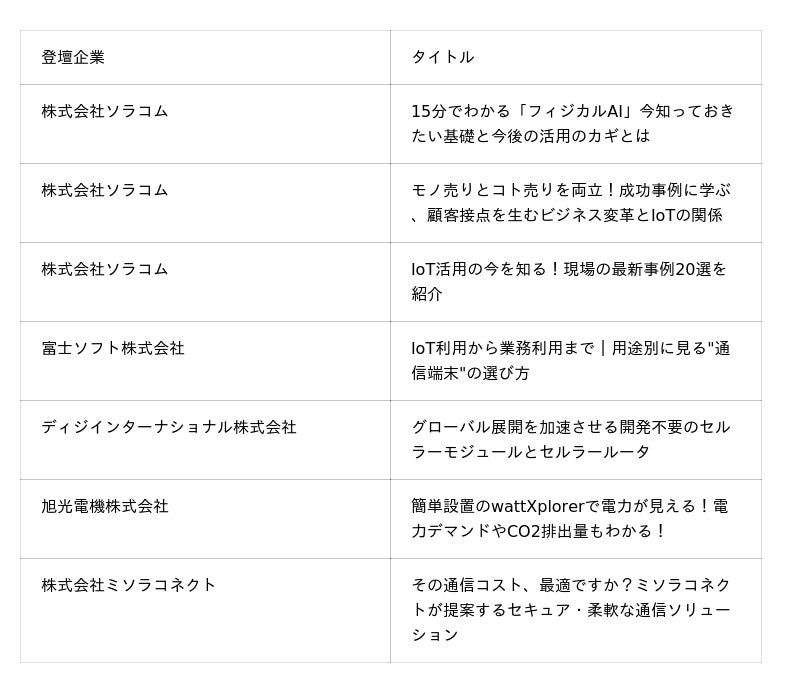Select the IoT活用の今を知る title cell
Image resolution: width=800 pixels, height=693 pixels.
click(x=568, y=281)
